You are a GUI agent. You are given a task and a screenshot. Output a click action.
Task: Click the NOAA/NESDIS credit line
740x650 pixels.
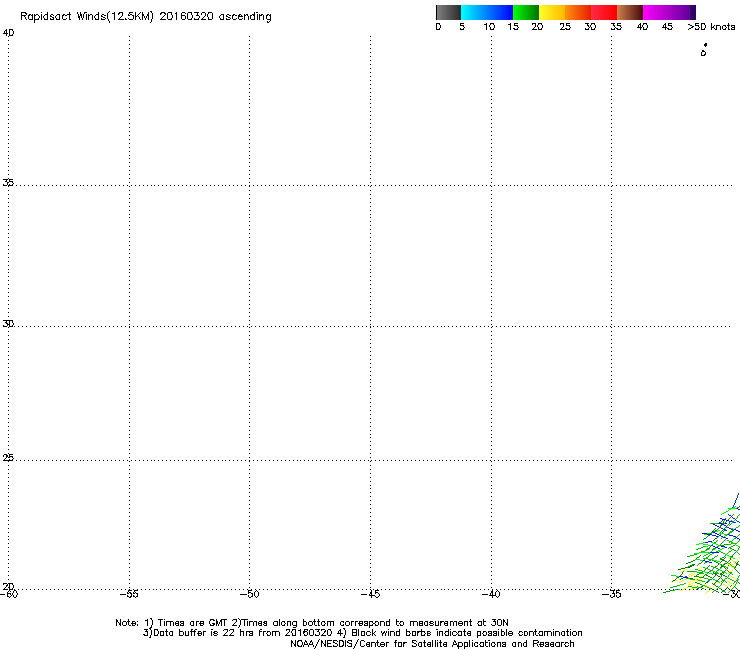pyautogui.click(x=432, y=644)
